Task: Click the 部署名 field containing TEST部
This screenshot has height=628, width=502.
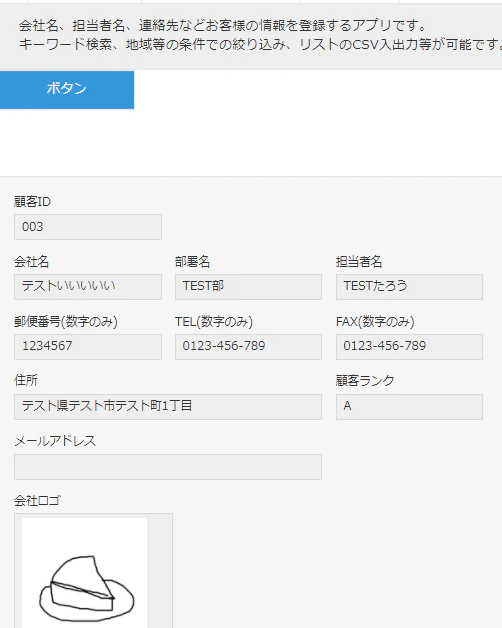Action: click(x=248, y=287)
